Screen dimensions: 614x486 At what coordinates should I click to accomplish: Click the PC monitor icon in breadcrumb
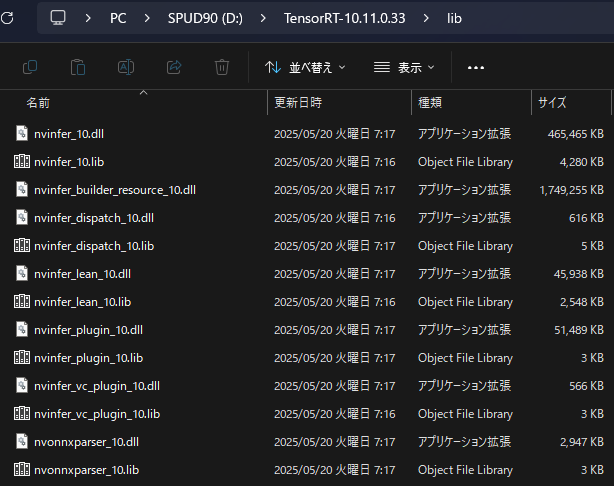point(58,18)
